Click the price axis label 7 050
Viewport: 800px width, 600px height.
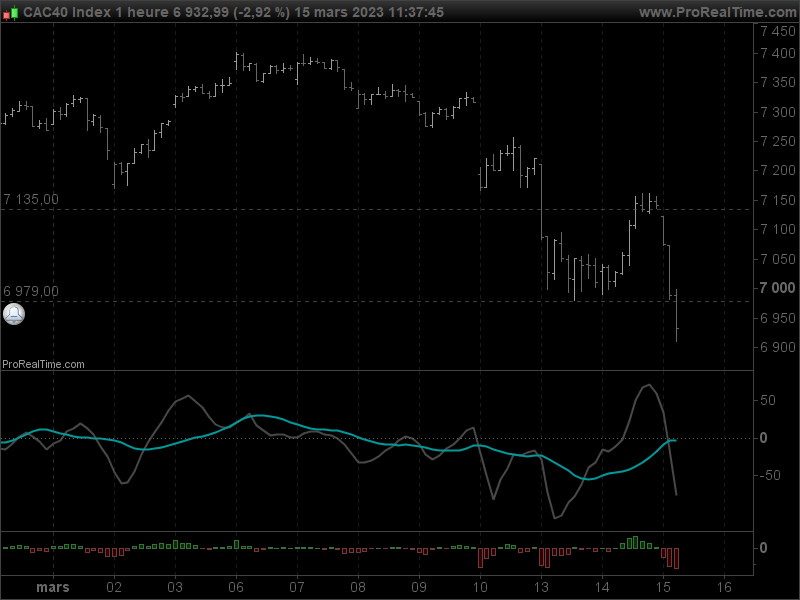778,259
